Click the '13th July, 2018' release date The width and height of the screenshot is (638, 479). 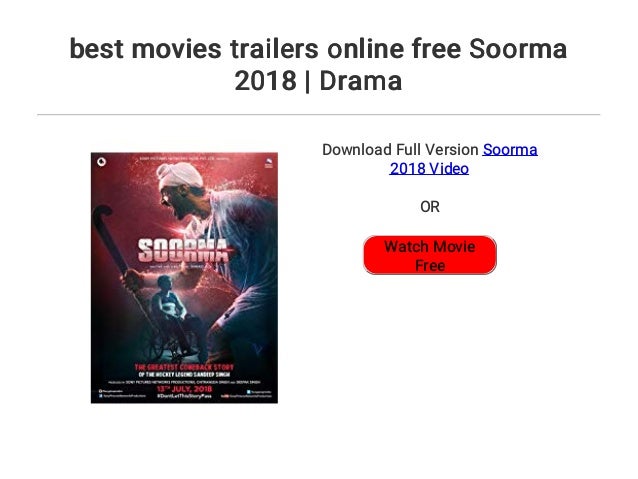tap(184, 389)
